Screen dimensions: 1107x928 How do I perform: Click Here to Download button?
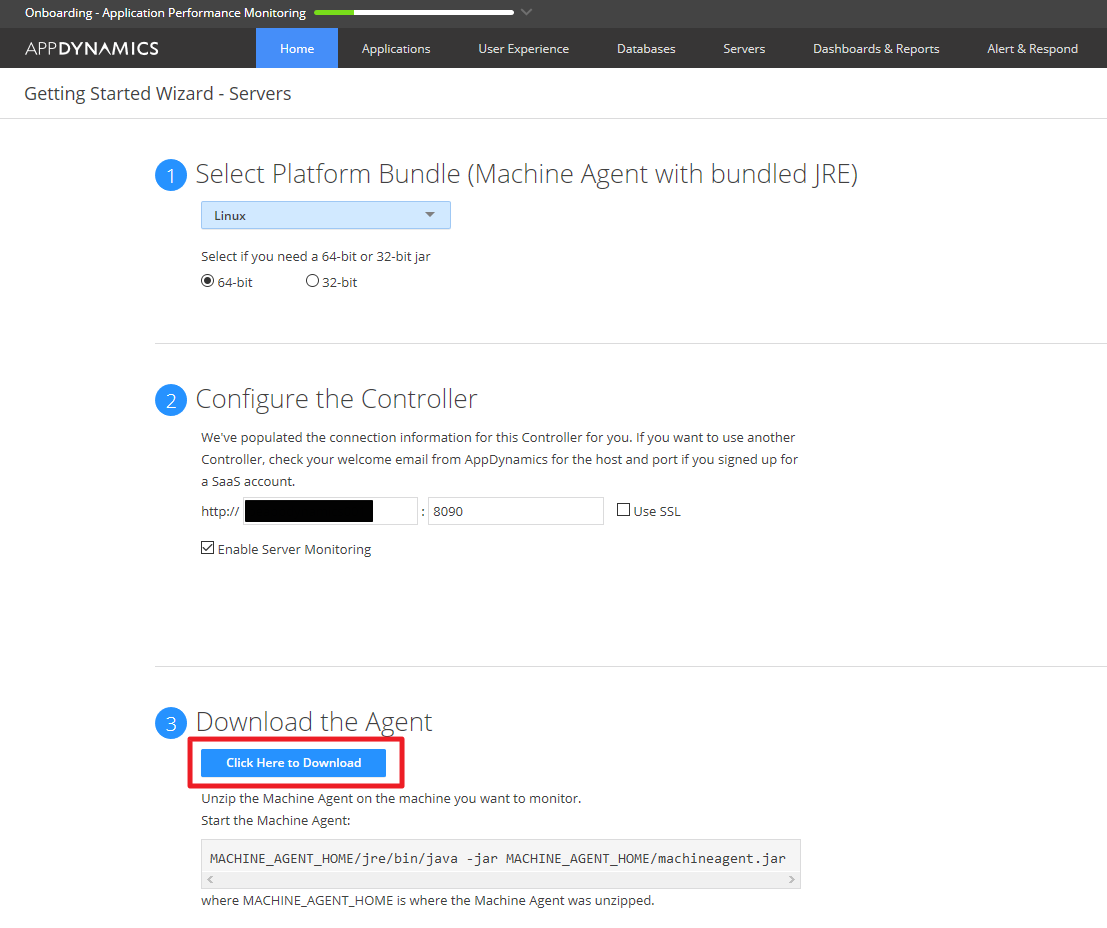tap(293, 763)
